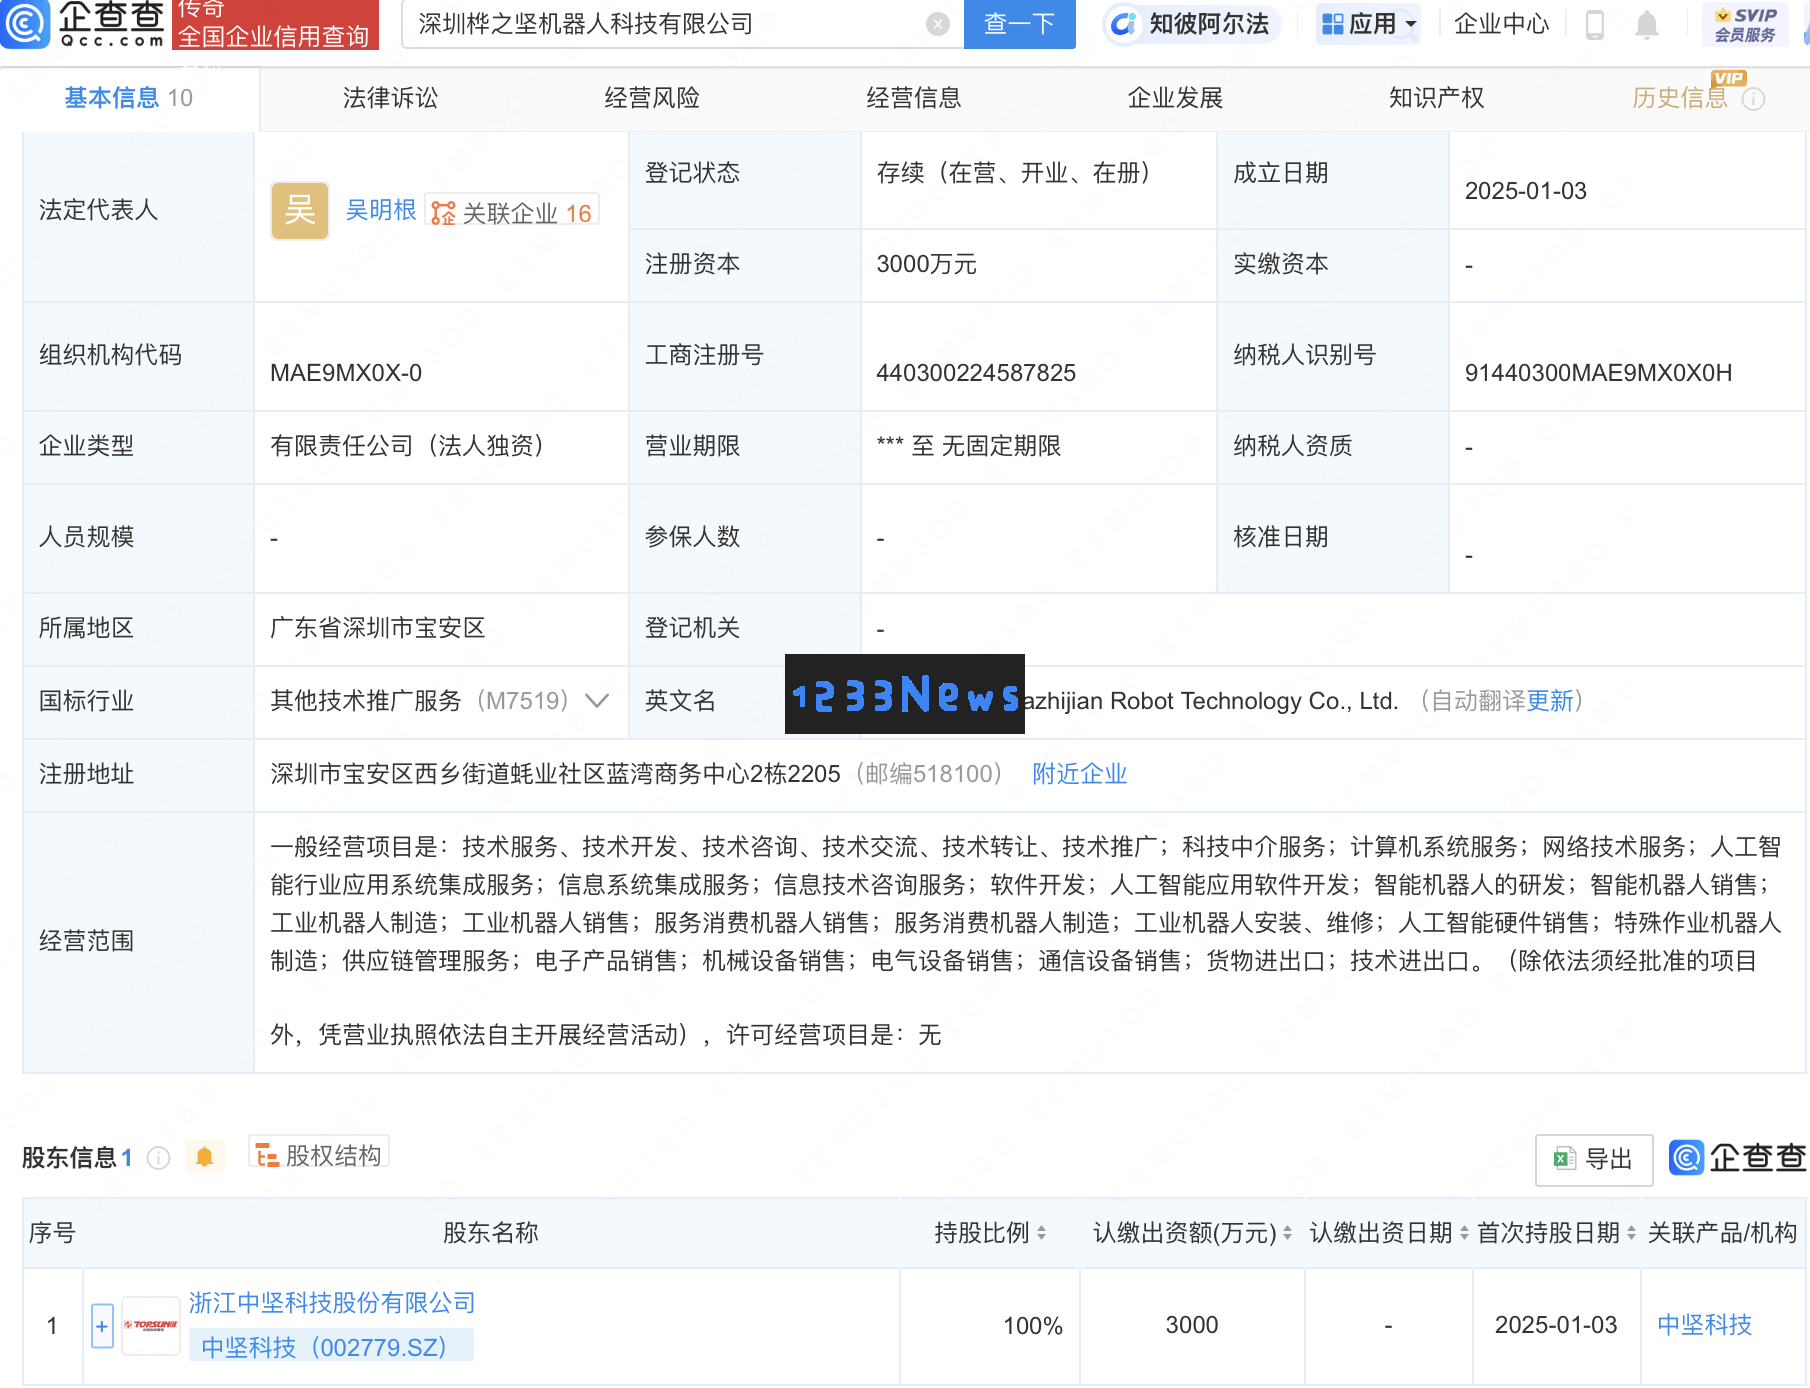Enable shareholder change alert bell
This screenshot has height=1388, width=1810.
(204, 1157)
